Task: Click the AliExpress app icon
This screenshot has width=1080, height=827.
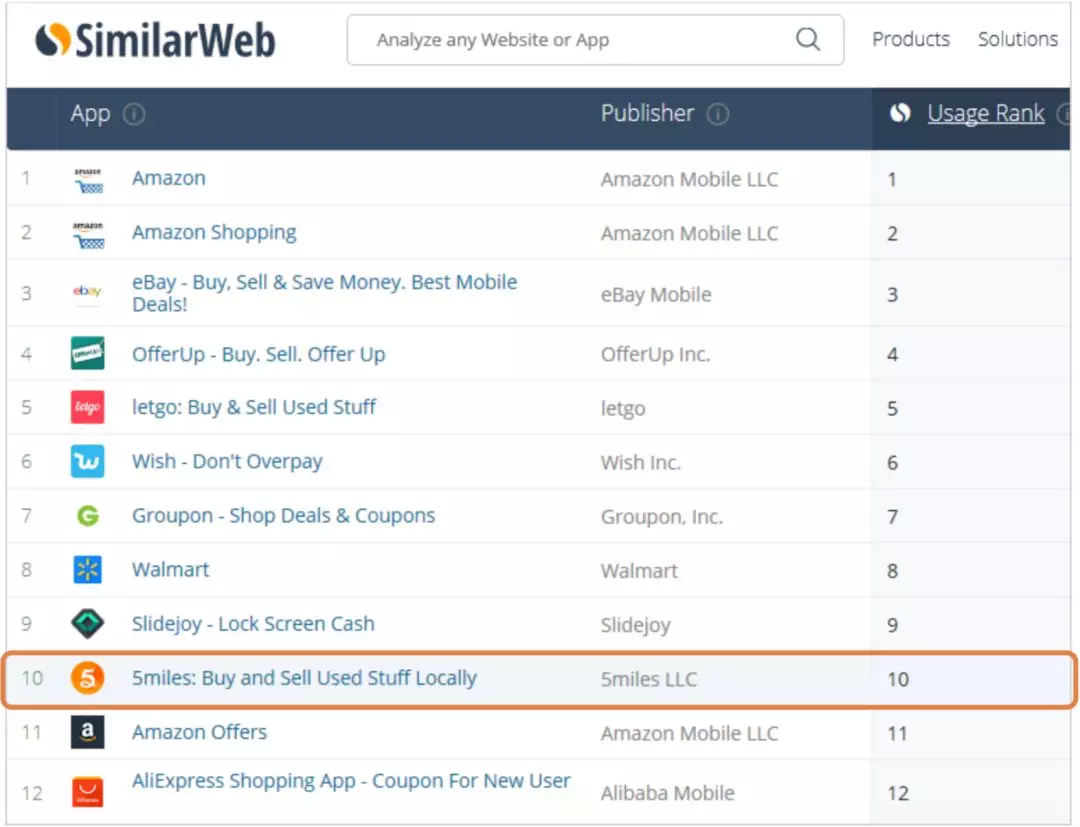Action: click(87, 792)
